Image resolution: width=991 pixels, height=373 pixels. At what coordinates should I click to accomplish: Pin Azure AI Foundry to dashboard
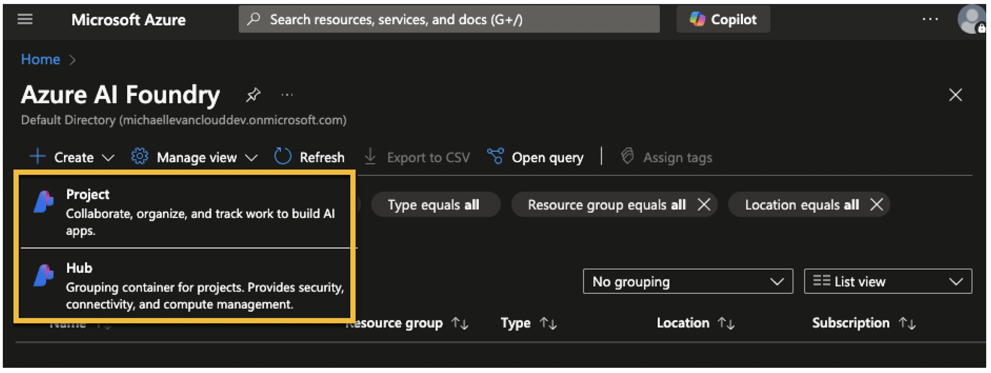coord(253,95)
